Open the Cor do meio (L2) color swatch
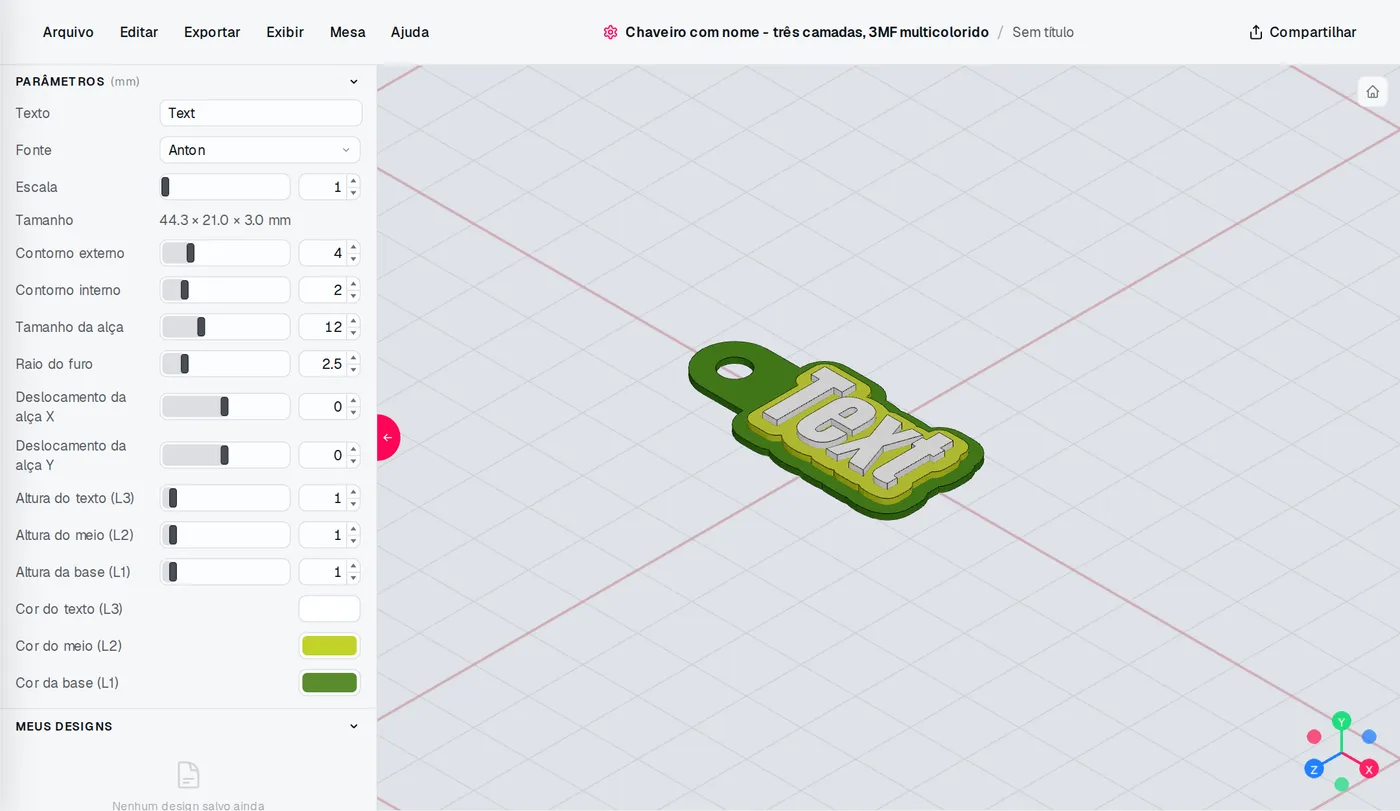1400x811 pixels. coord(329,646)
